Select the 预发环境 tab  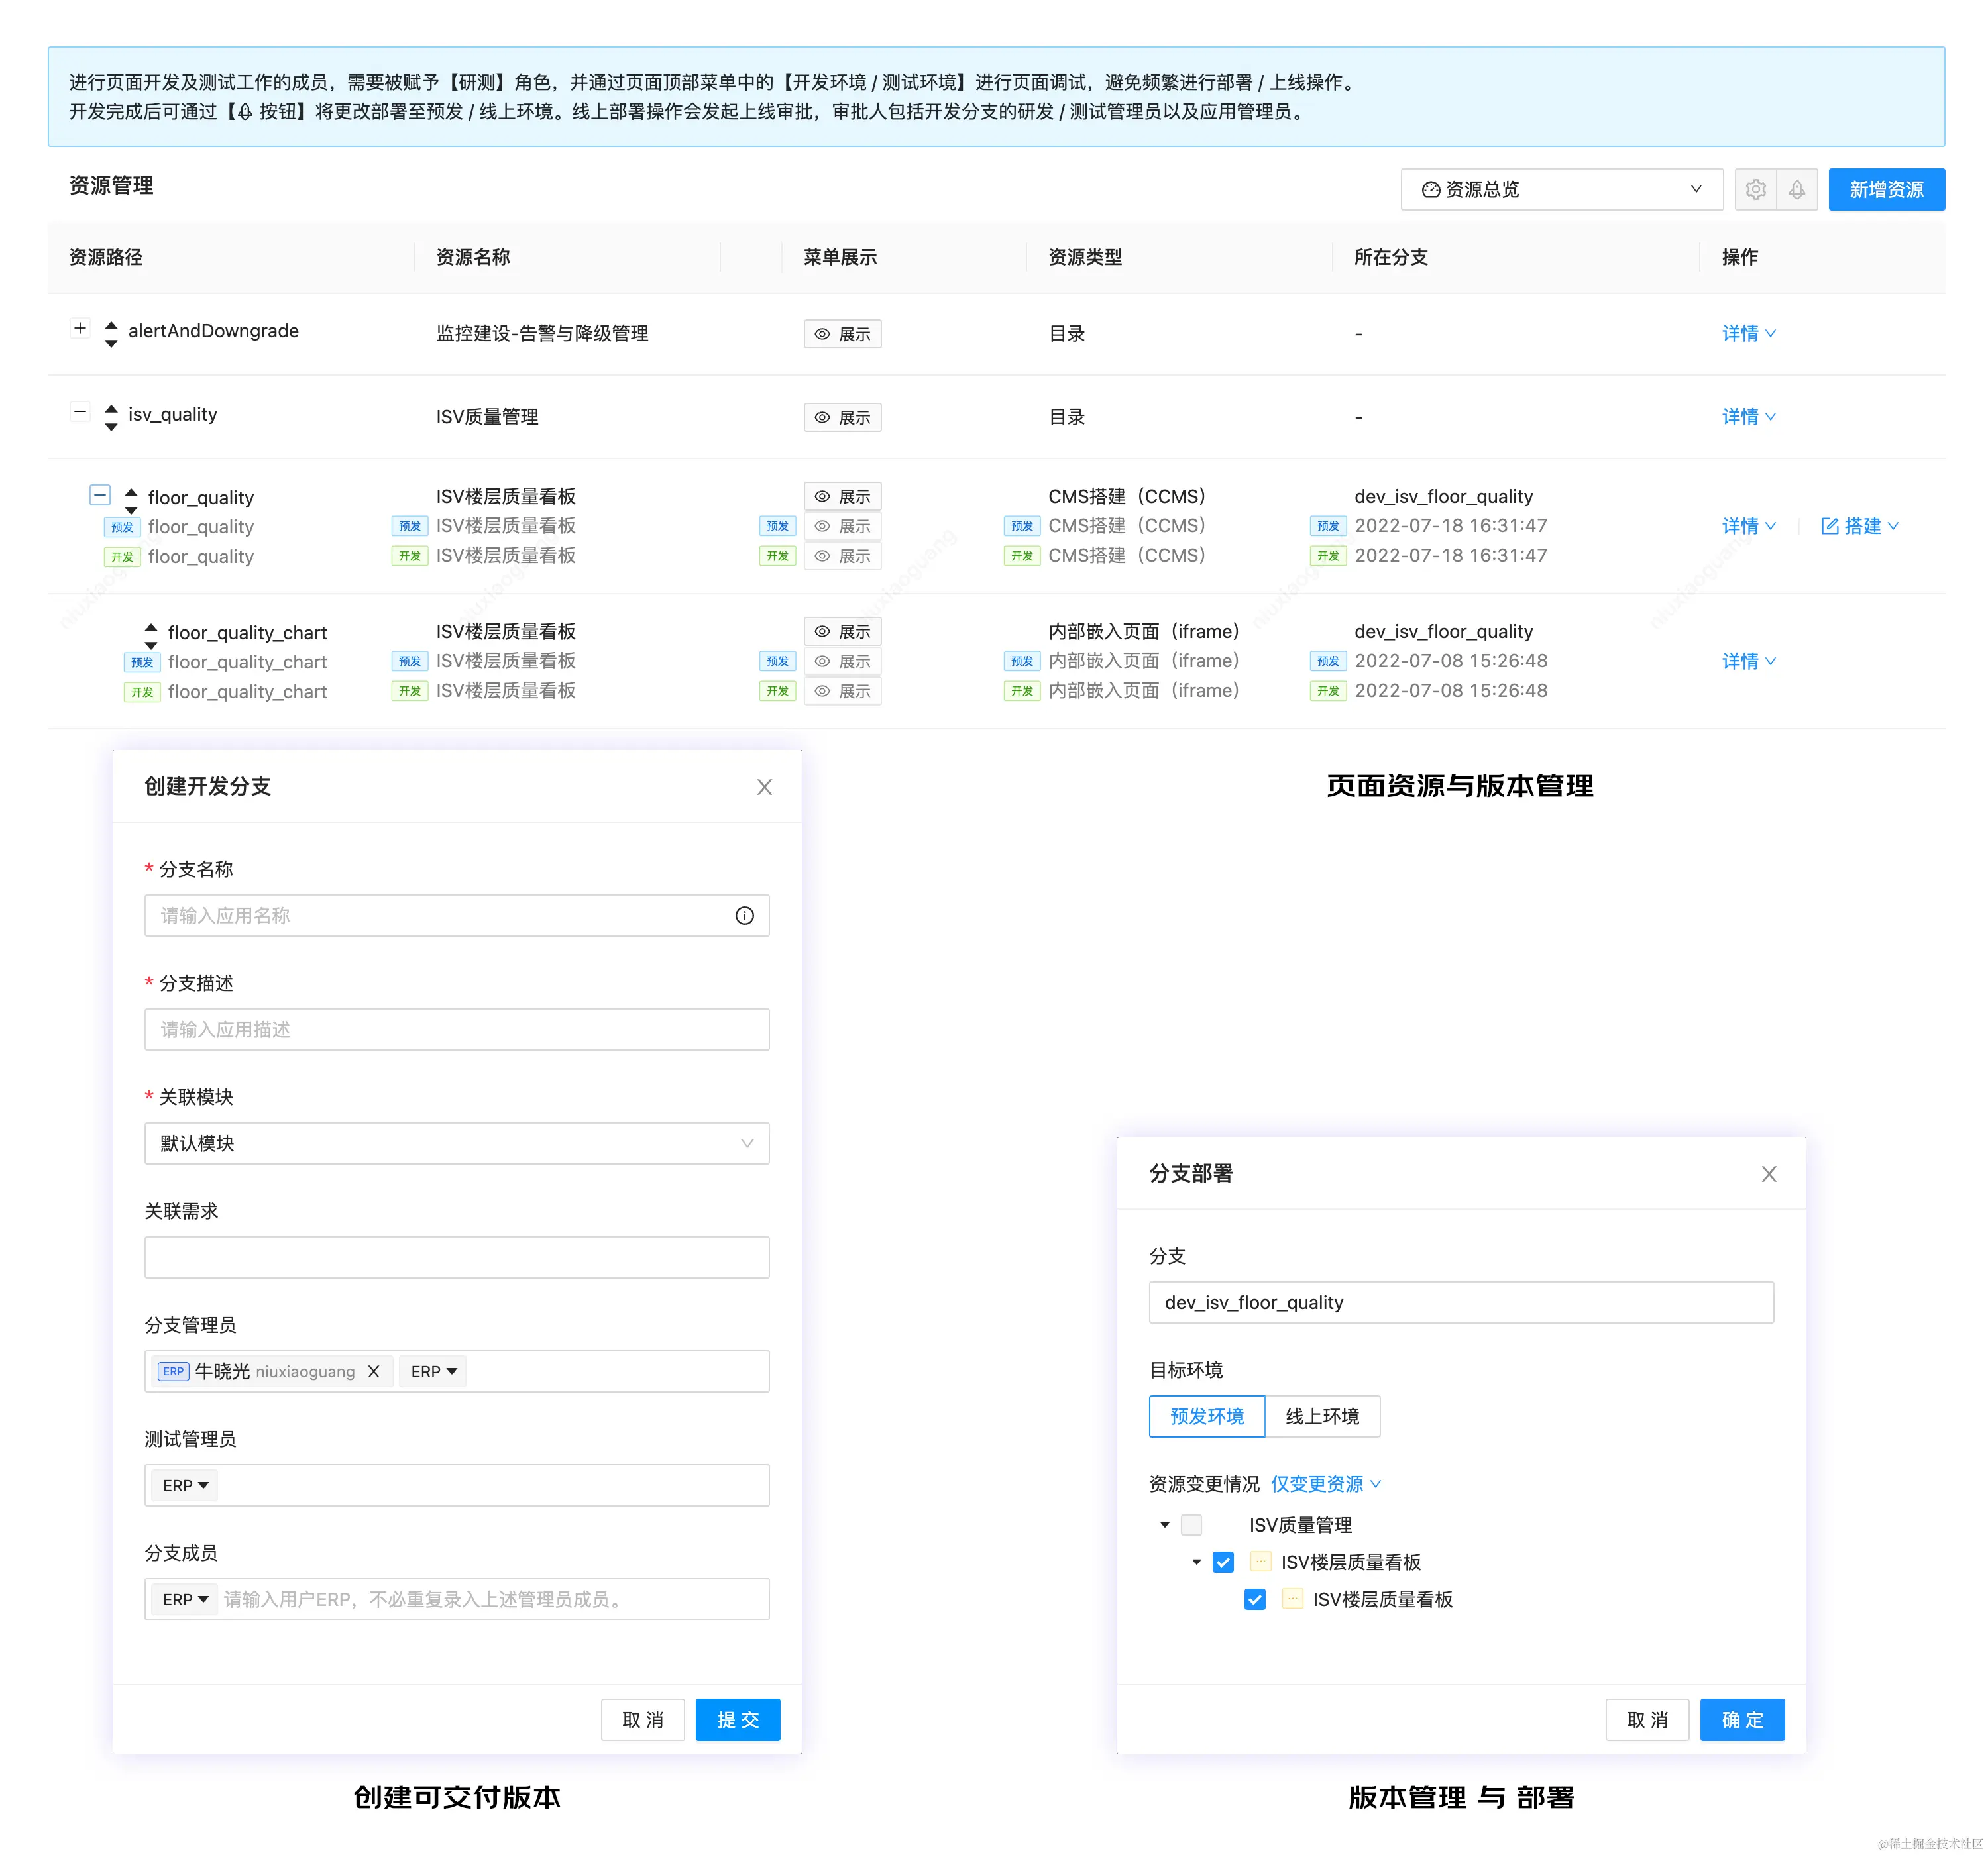coord(1205,1416)
